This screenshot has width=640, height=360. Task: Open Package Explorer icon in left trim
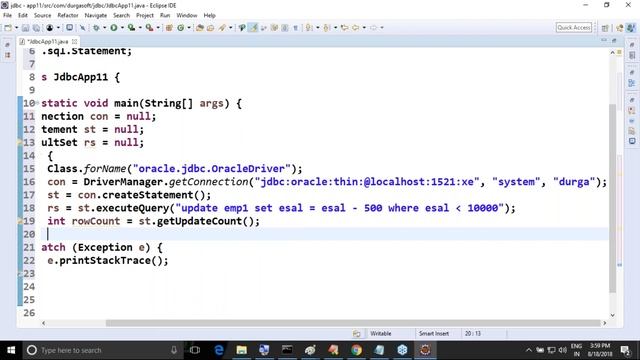coord(7,55)
